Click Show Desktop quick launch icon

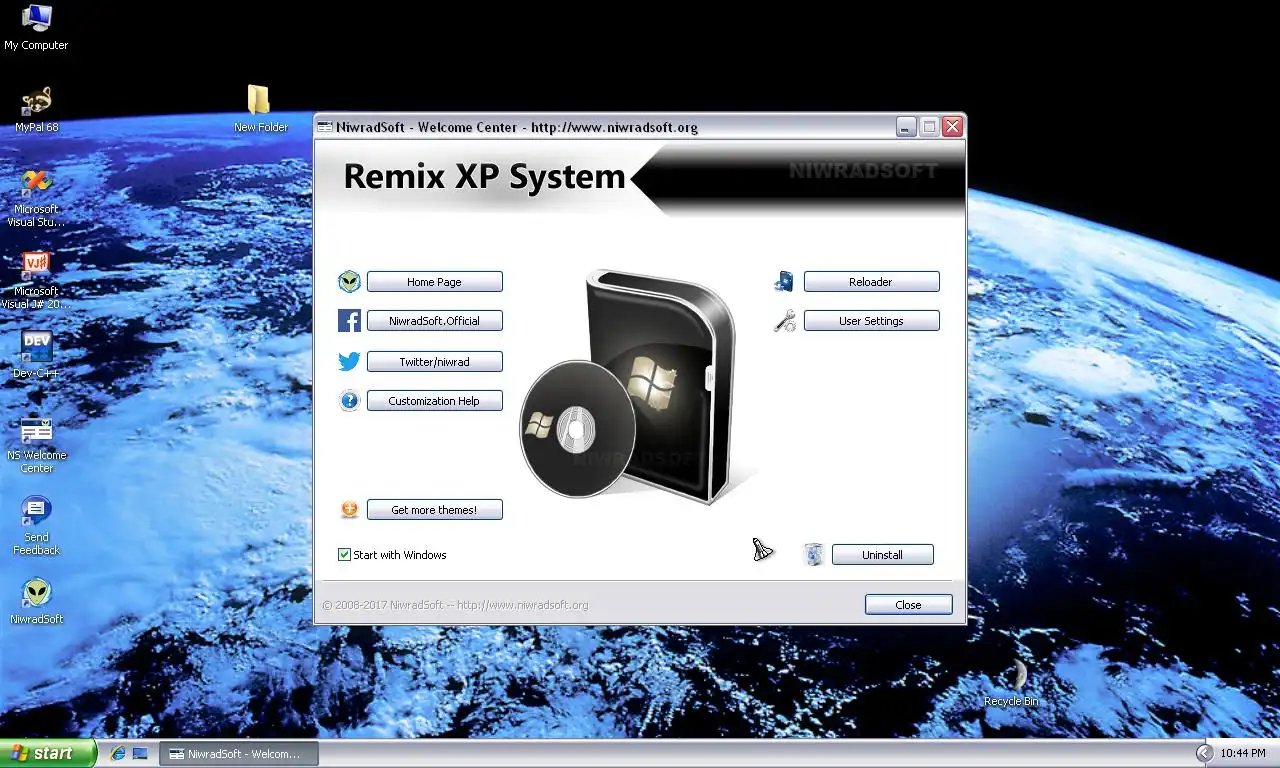coord(140,753)
